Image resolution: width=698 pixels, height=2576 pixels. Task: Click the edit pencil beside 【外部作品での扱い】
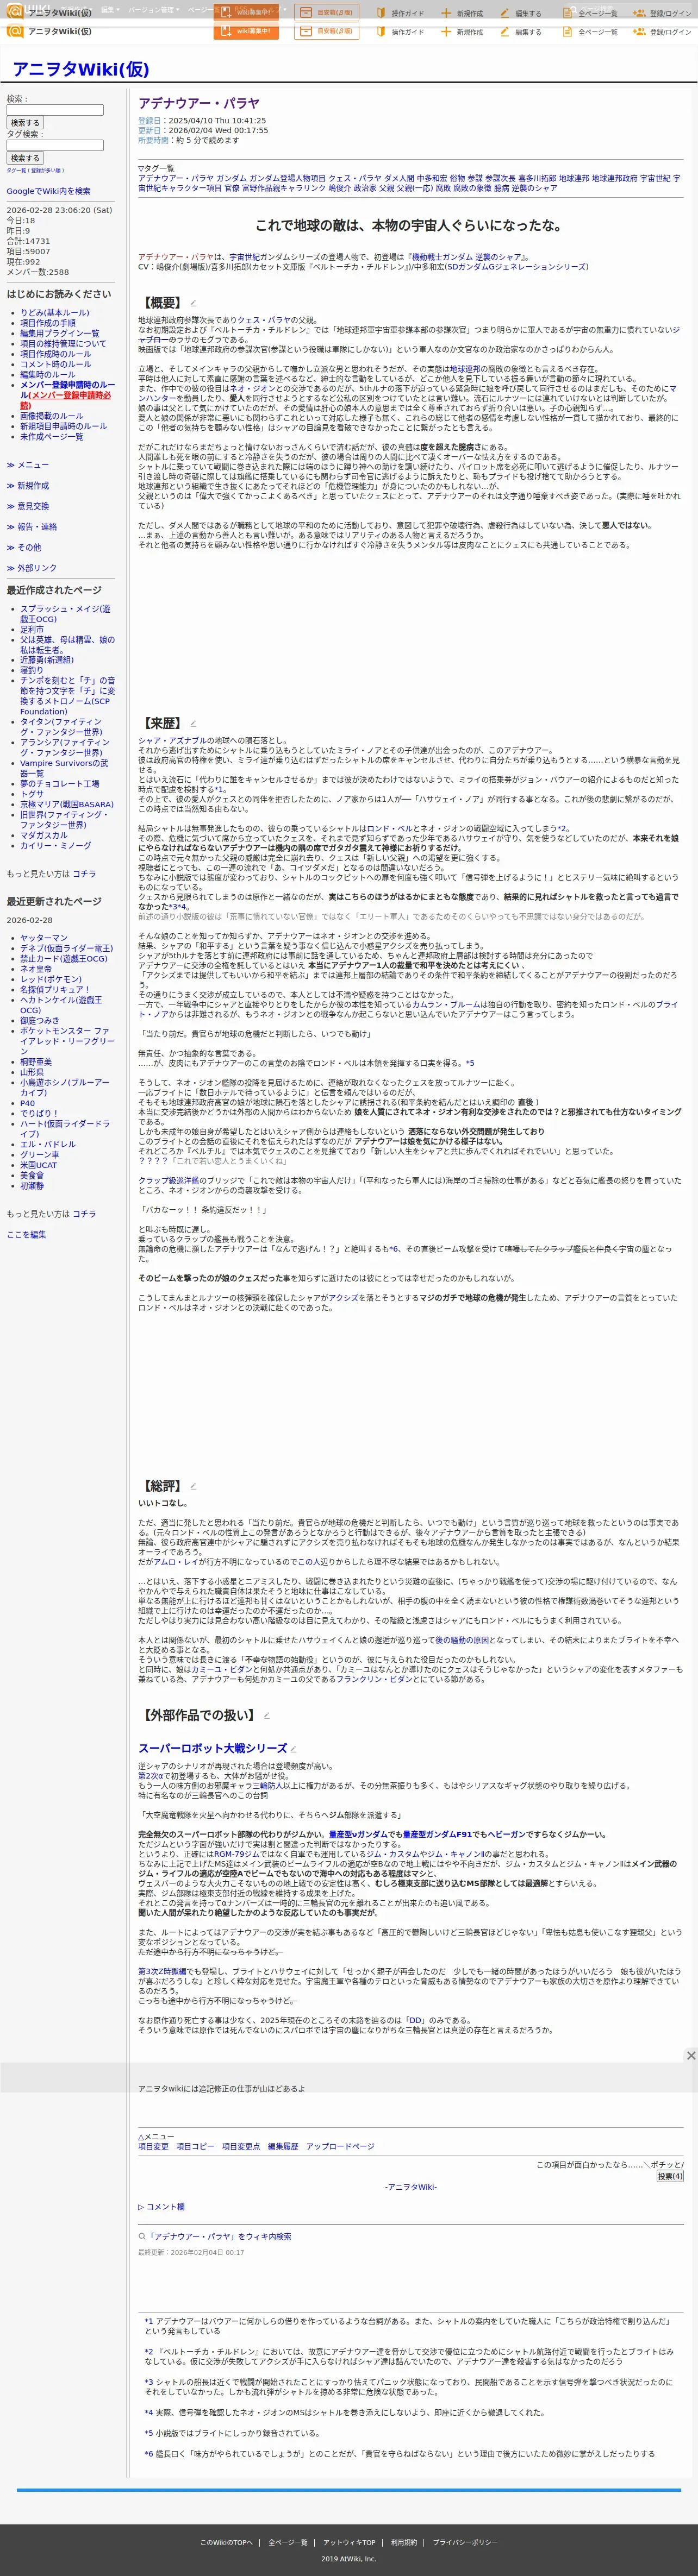coord(267,1716)
